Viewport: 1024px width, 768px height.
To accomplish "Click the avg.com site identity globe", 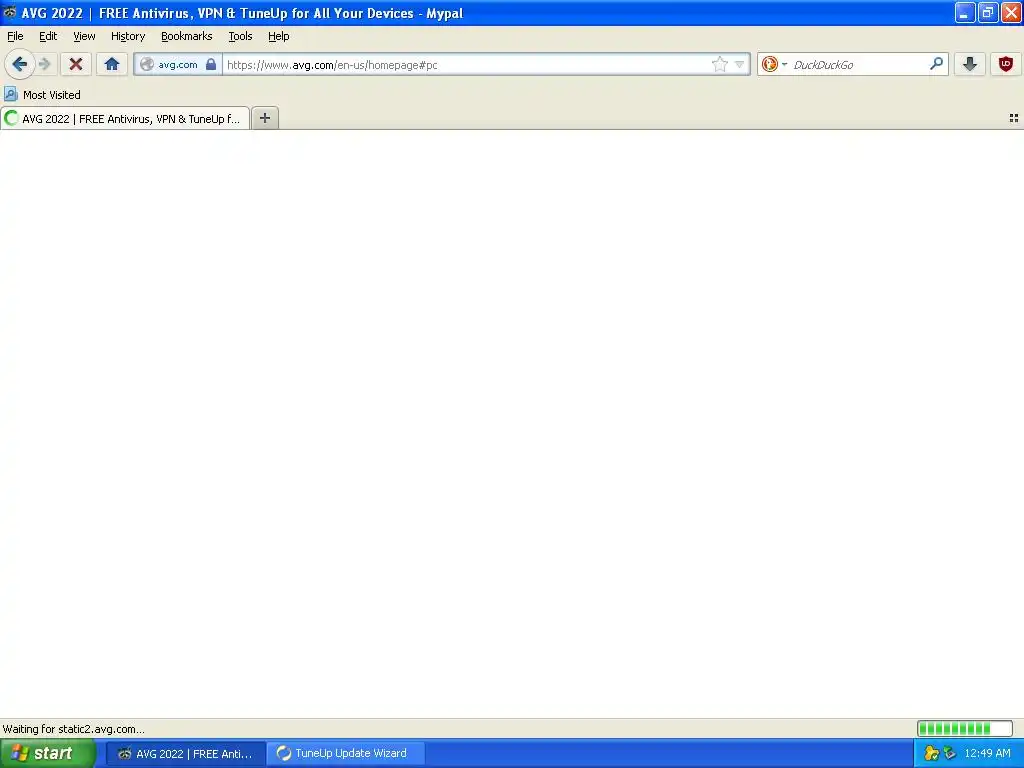I will coord(147,64).
